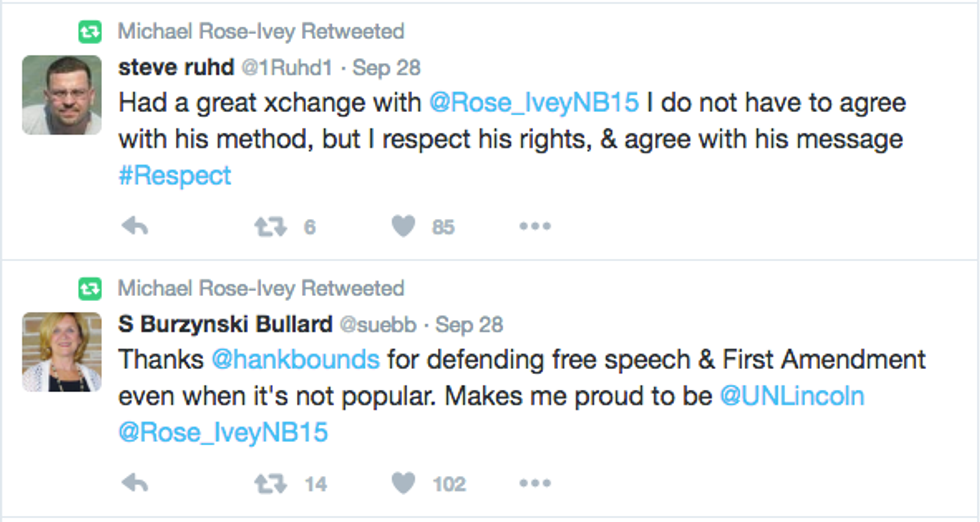Retweet S Burzynski Bullard's tweet
The image size is (980, 522).
270,484
